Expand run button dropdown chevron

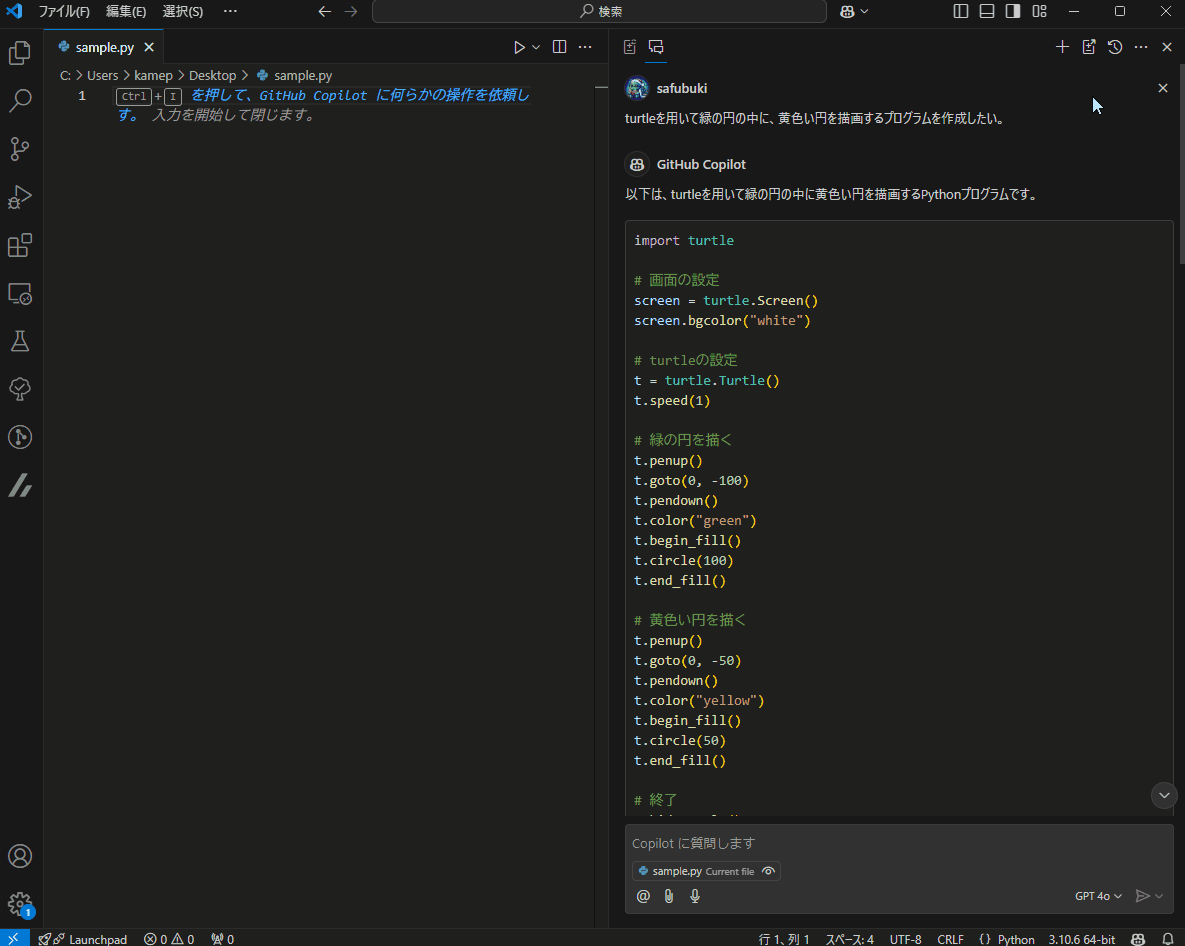click(x=536, y=47)
